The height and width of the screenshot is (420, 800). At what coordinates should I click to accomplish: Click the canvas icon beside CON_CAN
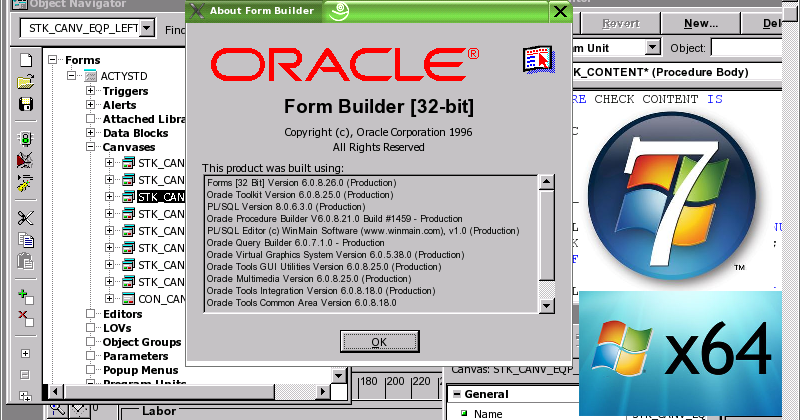tap(129, 299)
